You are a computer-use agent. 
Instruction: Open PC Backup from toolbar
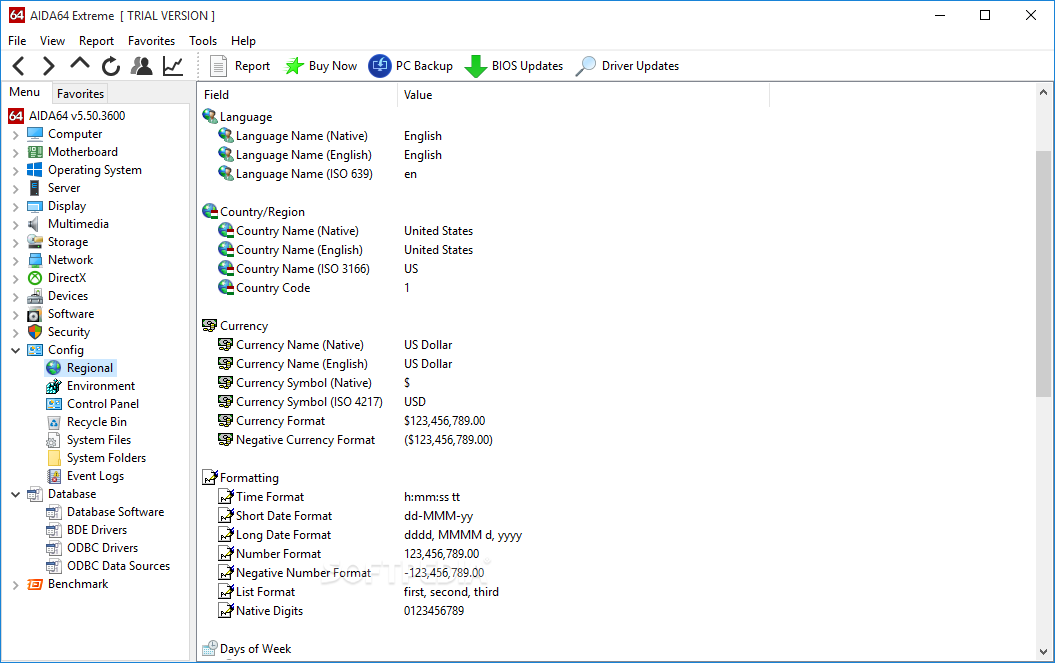(x=410, y=66)
